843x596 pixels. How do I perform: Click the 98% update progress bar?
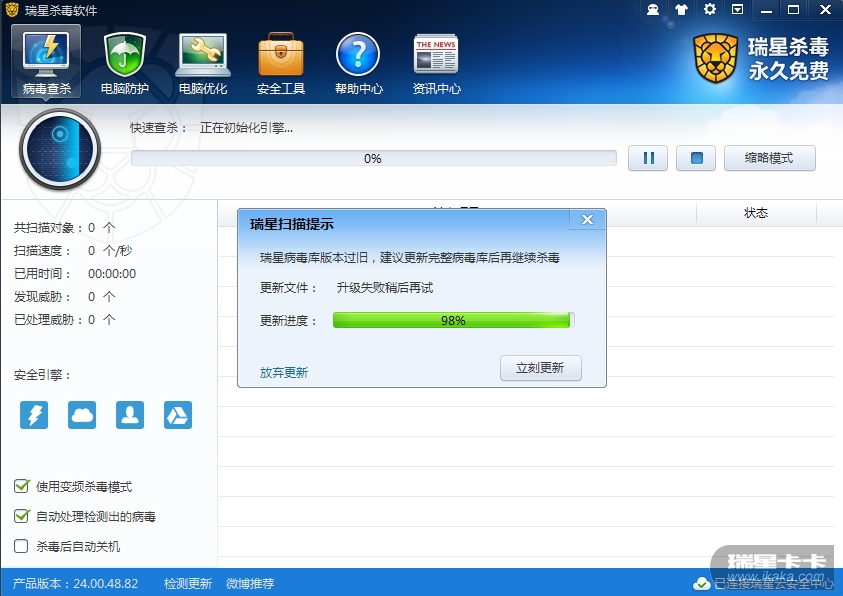click(x=454, y=320)
